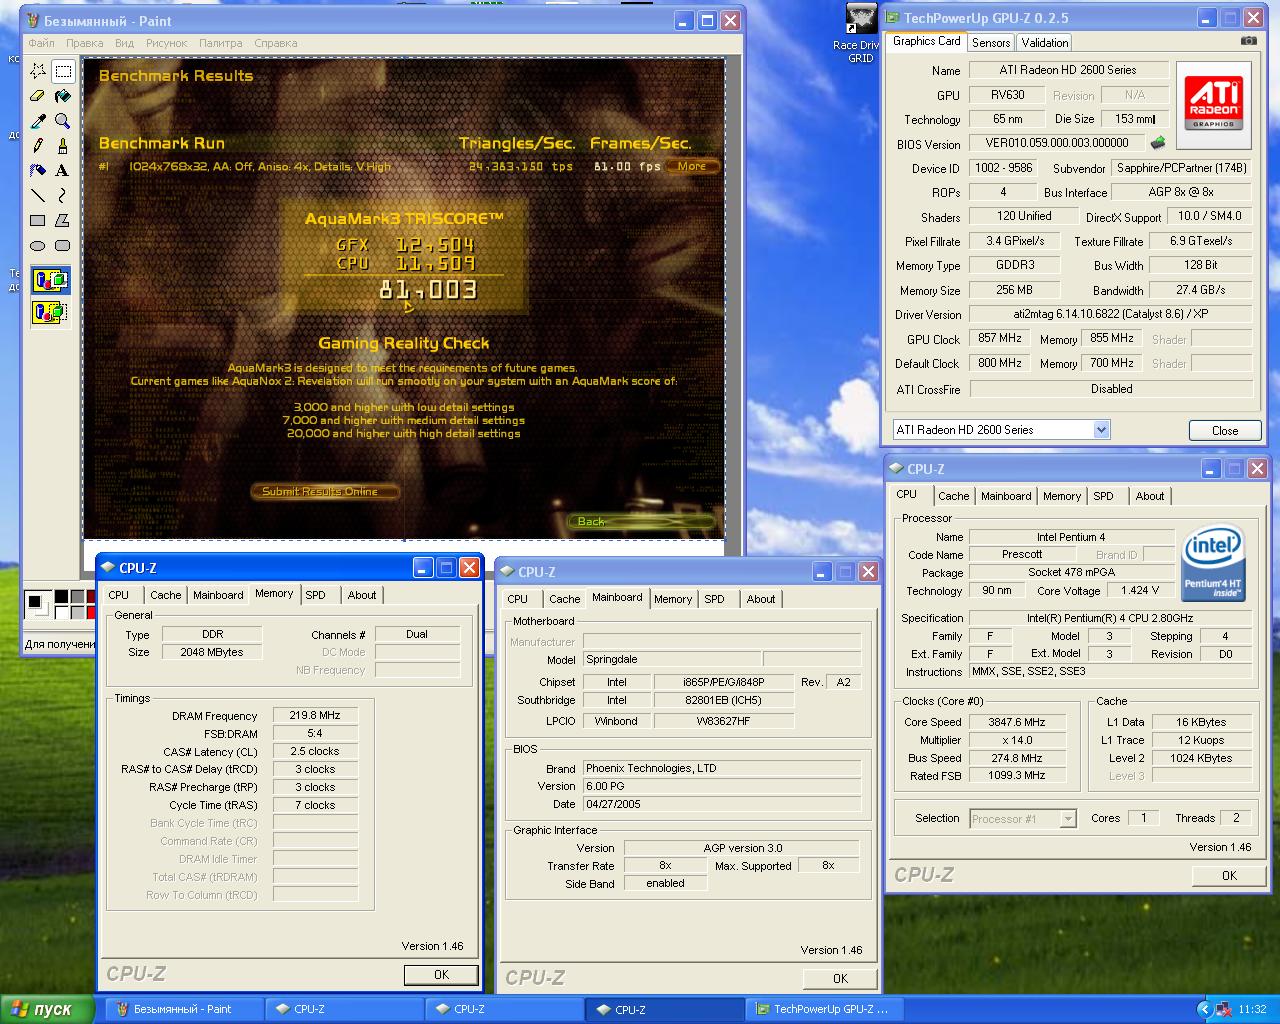Click the ATI Radeon logo in GPU-Z

coord(1213,105)
